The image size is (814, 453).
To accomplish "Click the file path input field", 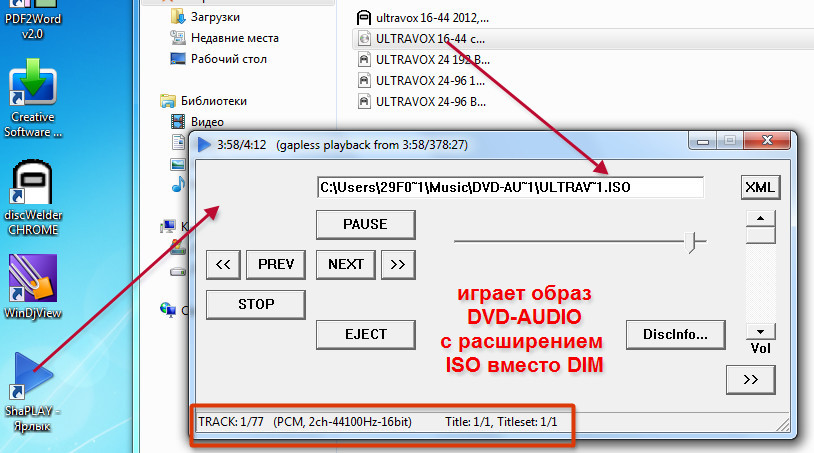I will (510, 187).
